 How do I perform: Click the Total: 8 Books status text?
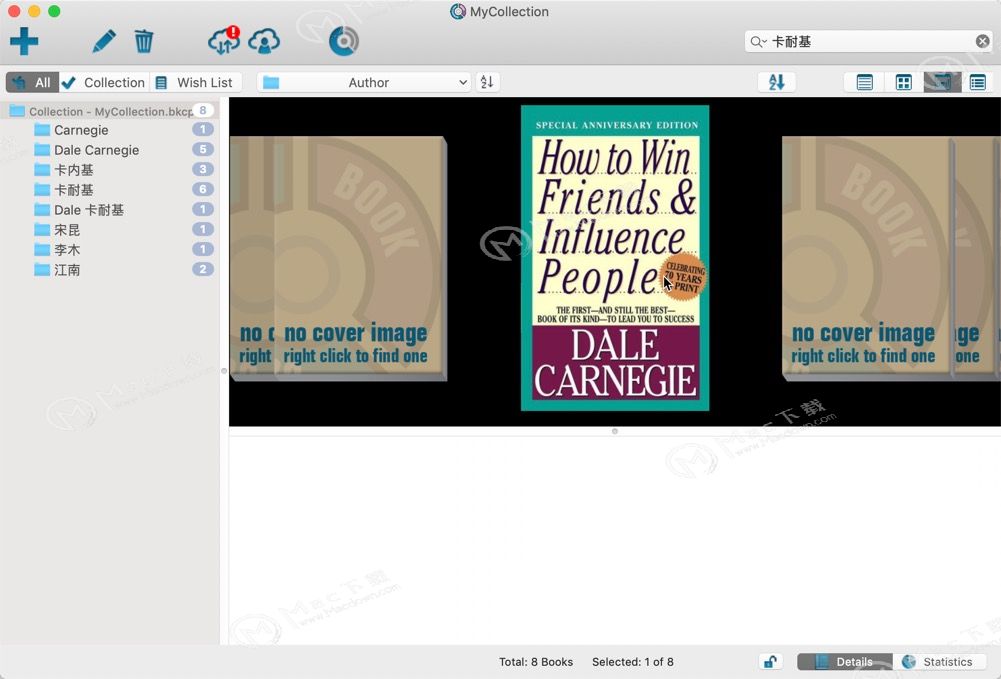tap(536, 662)
